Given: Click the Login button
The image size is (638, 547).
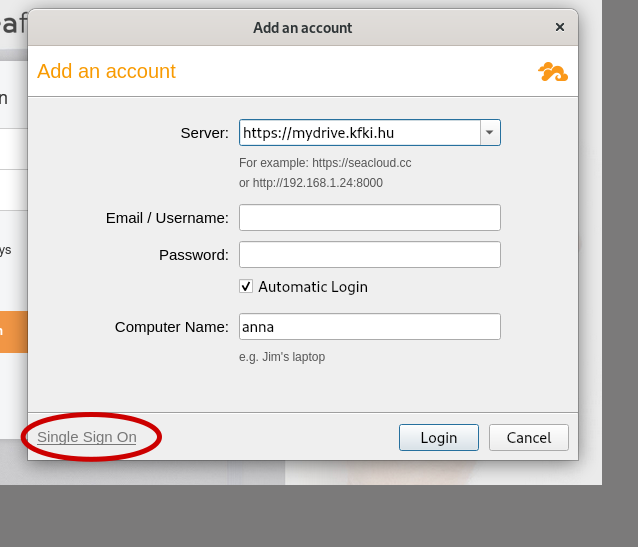Looking at the screenshot, I should 439,438.
